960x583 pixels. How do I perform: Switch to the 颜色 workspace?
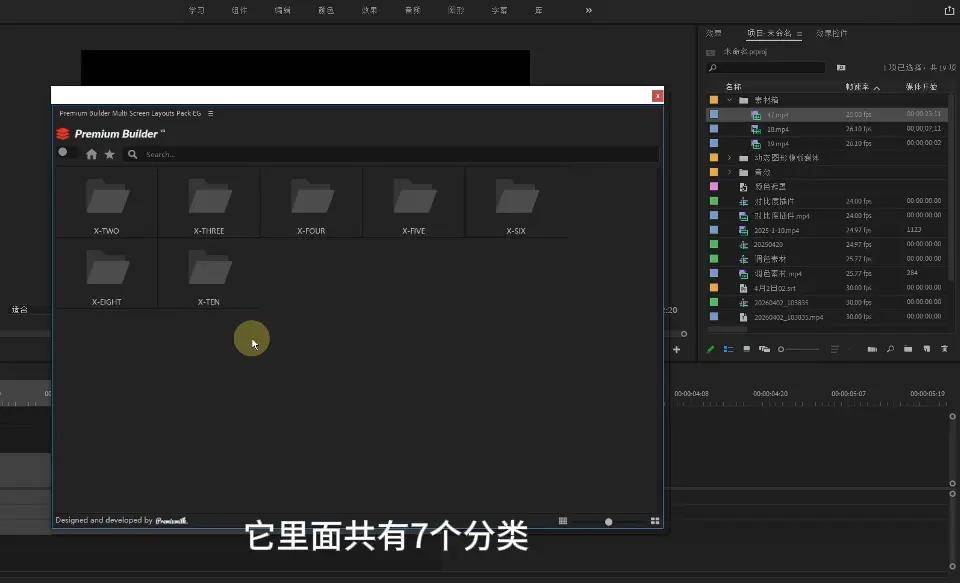coord(326,10)
